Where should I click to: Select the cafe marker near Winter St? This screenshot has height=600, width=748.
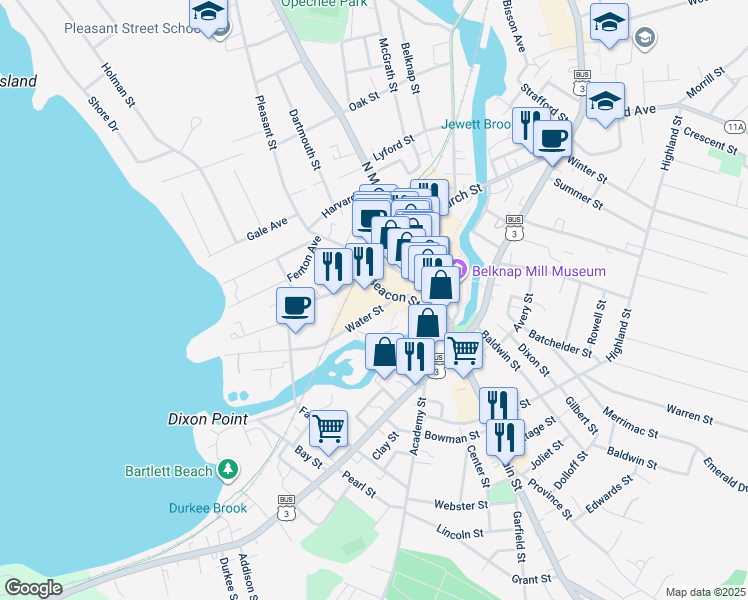[x=552, y=138]
